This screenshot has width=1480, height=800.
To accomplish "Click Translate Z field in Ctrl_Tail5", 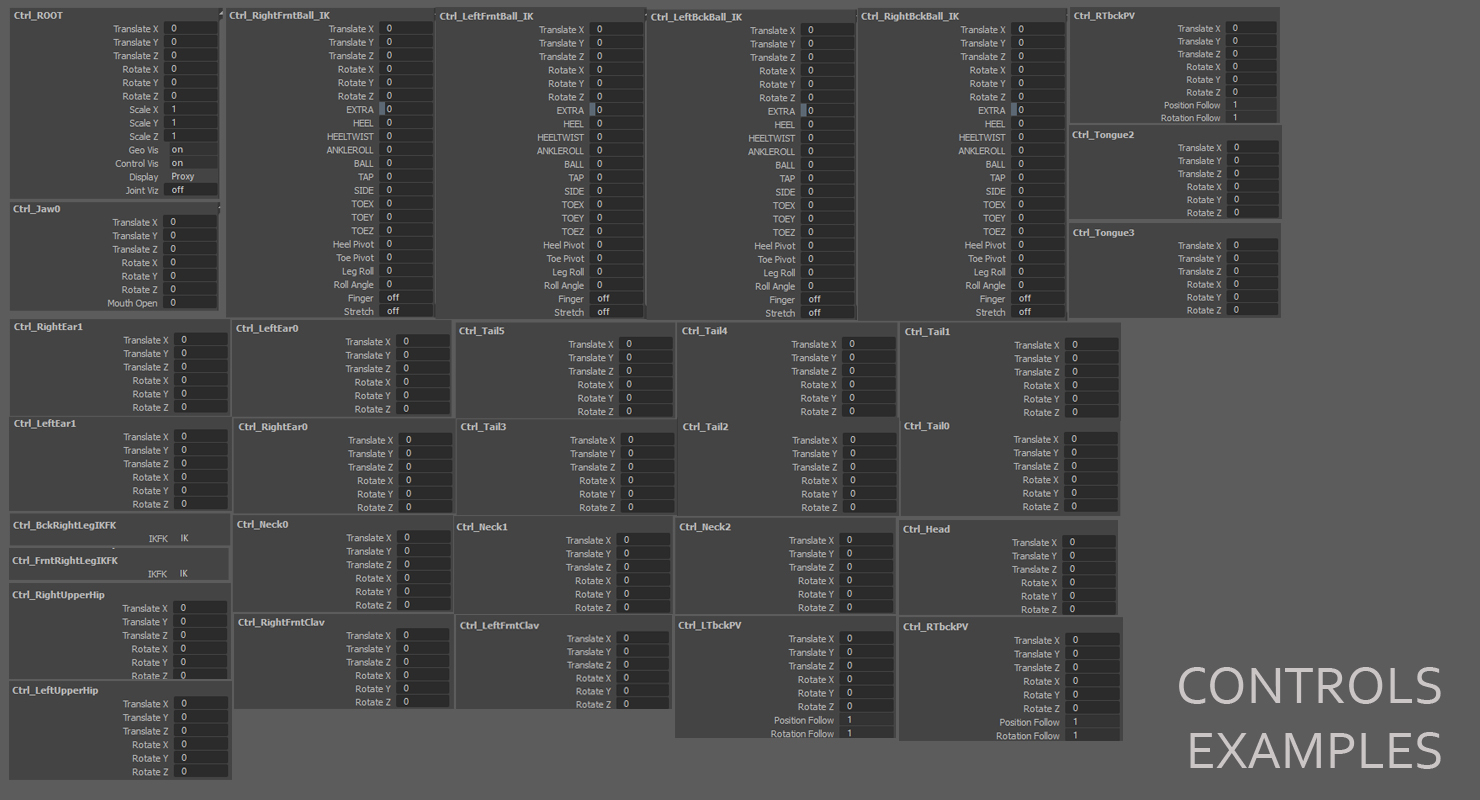I will 647,371.
